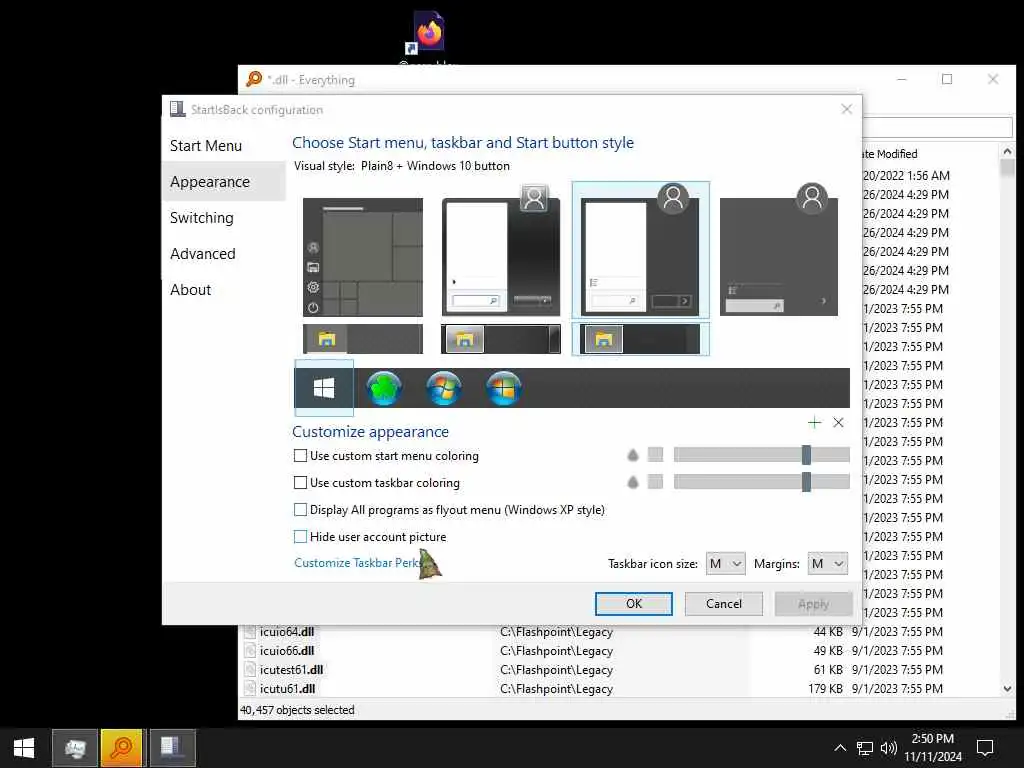Screen dimensions: 1024x768
Task: Choose the glossy Windows 7 taskbar style thumbnail
Action: pyautogui.click(x=501, y=339)
